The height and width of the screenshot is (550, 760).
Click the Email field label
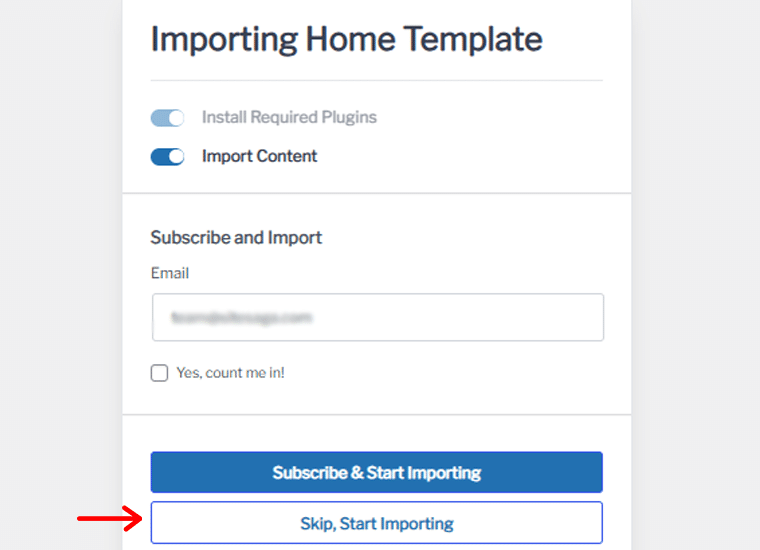tap(170, 273)
